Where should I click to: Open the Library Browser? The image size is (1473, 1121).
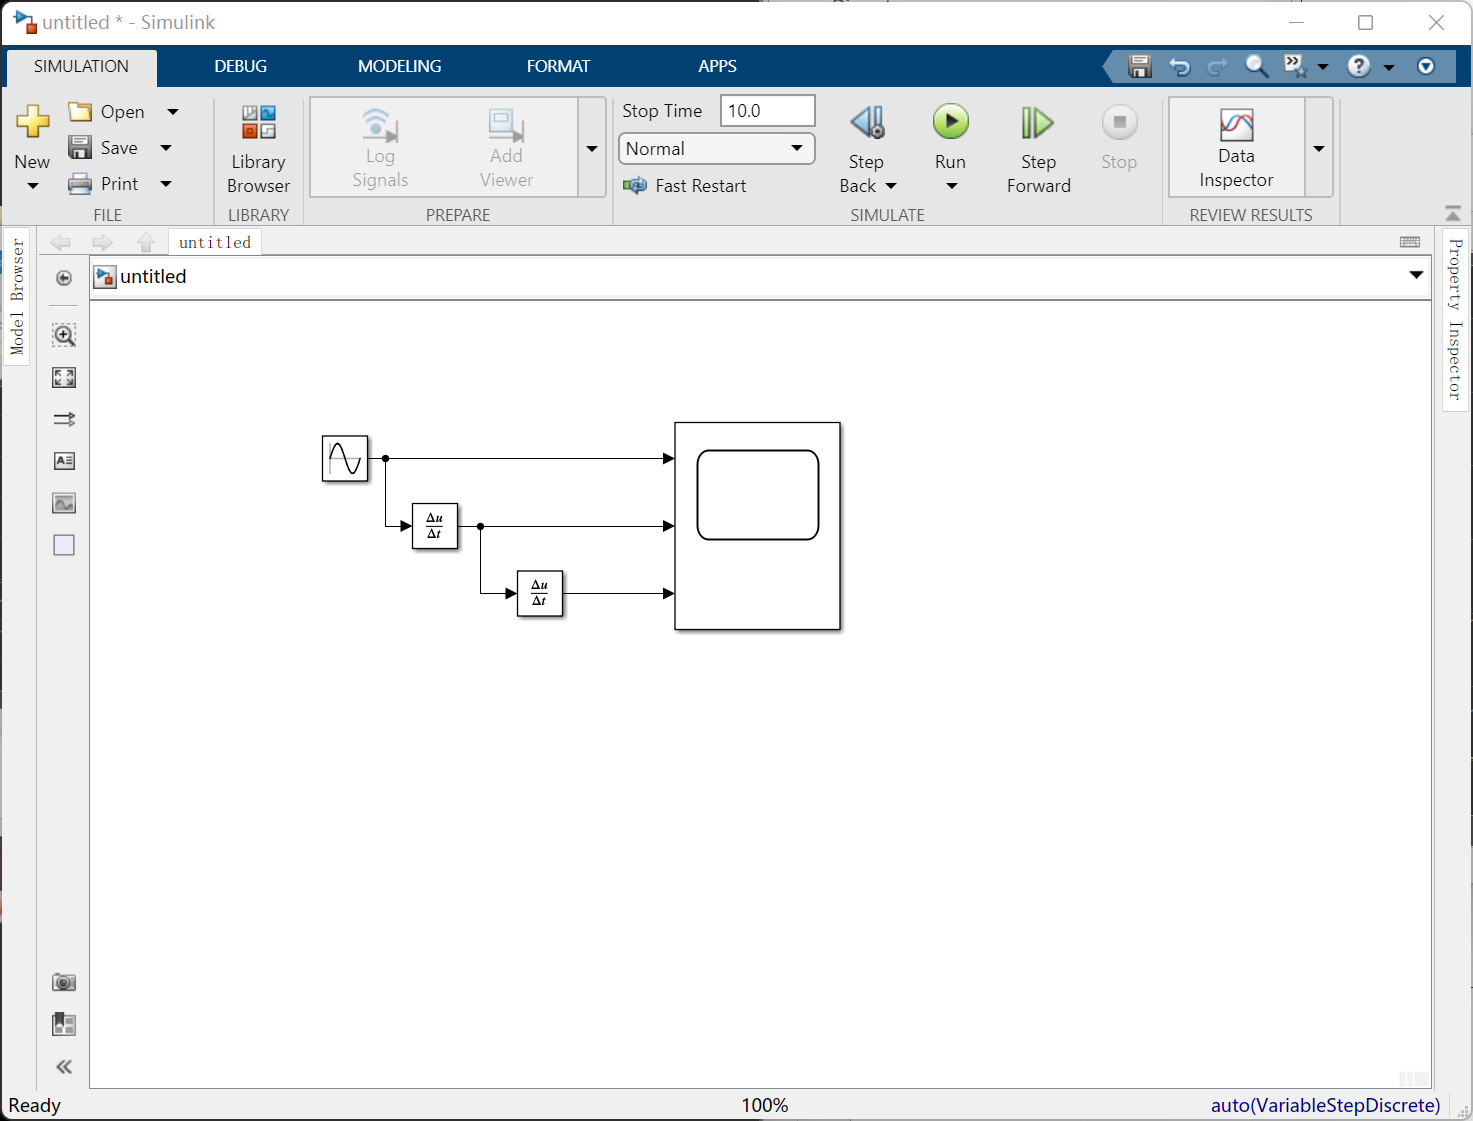pos(258,149)
